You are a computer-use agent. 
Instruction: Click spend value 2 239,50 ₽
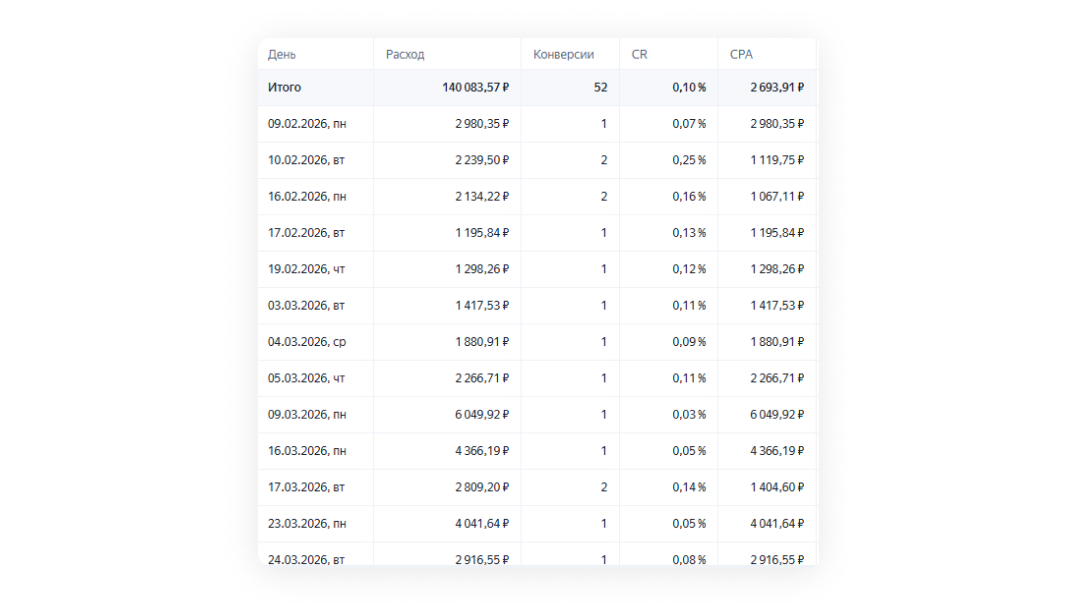point(482,160)
